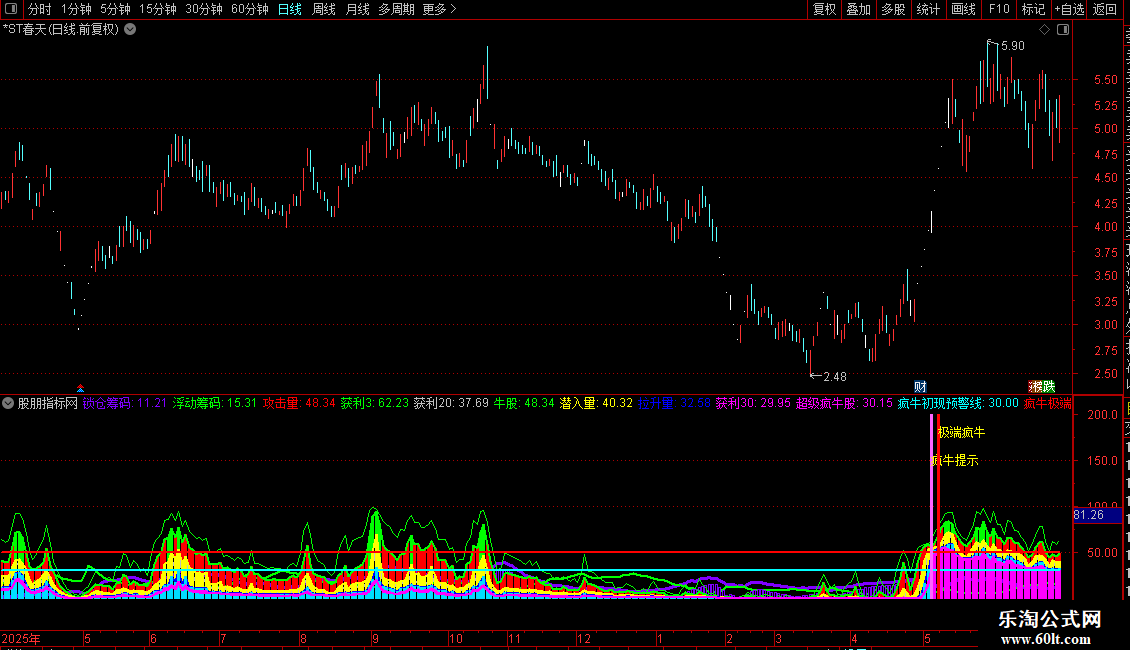Image resolution: width=1130 pixels, height=650 pixels.
Task: Click the 牛股: 48.34 indicator value
Action: (524, 404)
